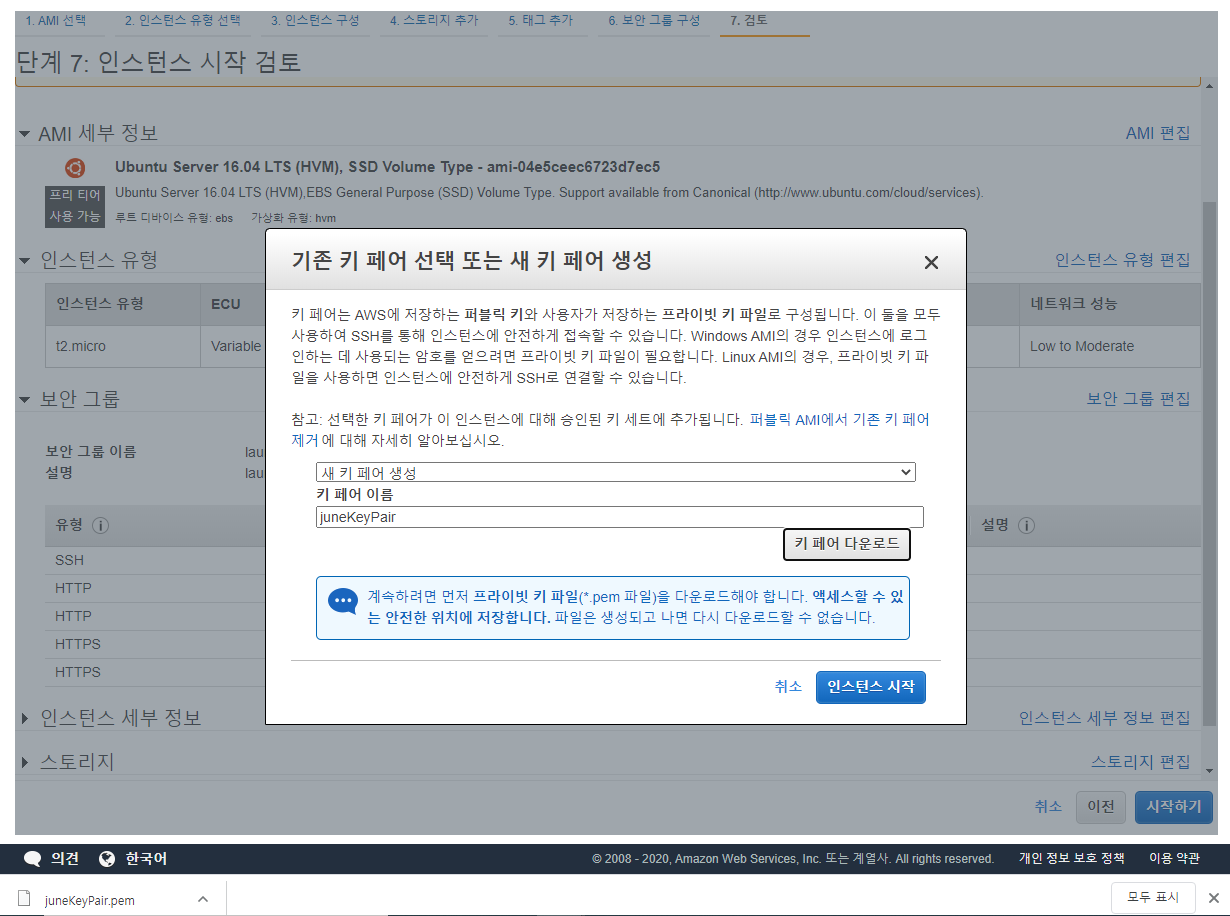Click the AMI 편집 link
This screenshot has height=916, width=1230.
[x=1158, y=133]
